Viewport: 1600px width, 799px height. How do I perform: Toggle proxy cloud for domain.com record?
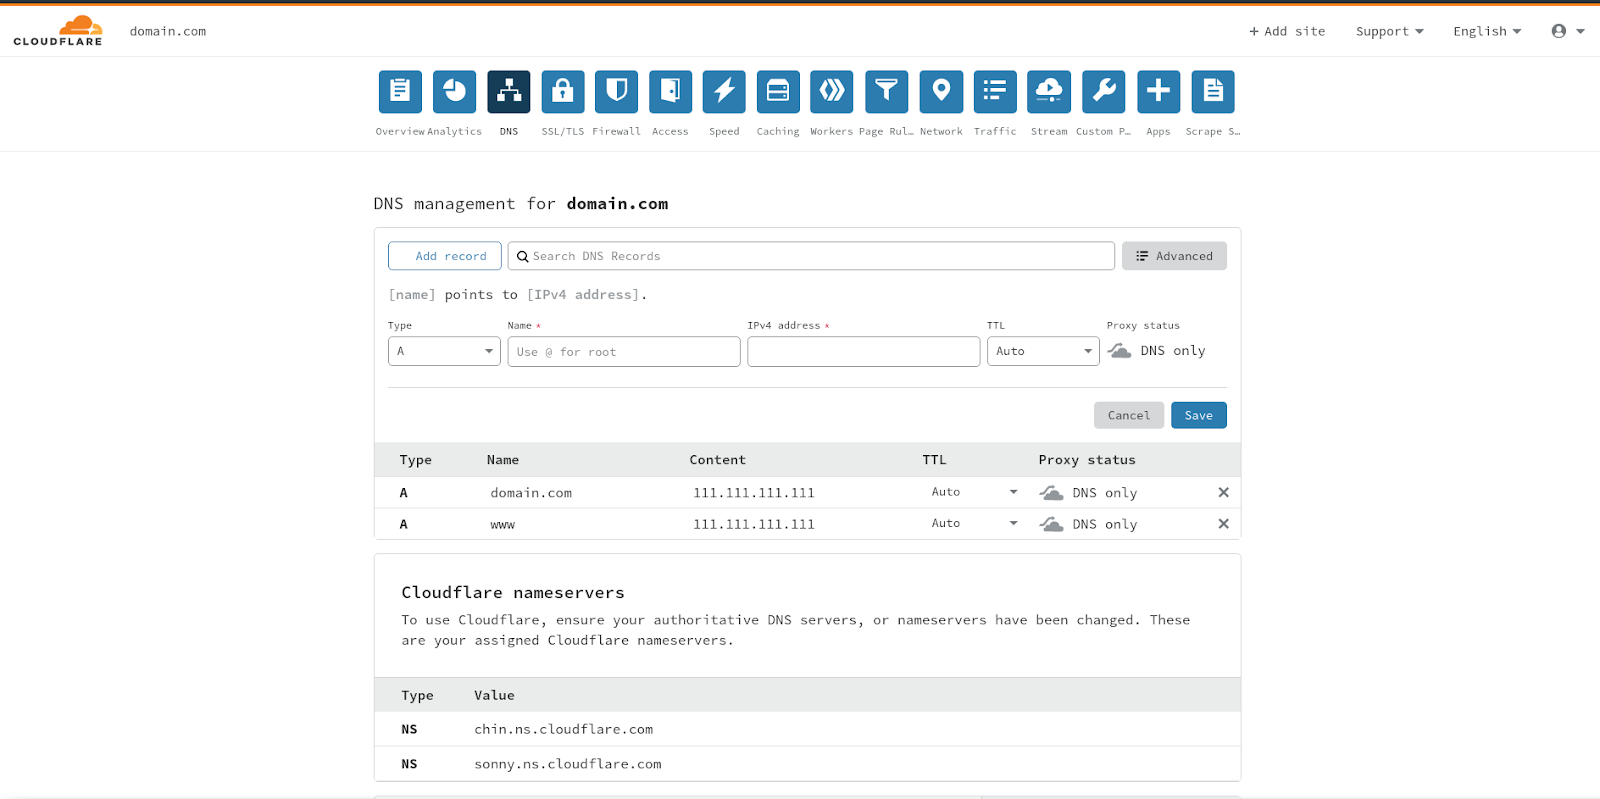[1051, 493]
